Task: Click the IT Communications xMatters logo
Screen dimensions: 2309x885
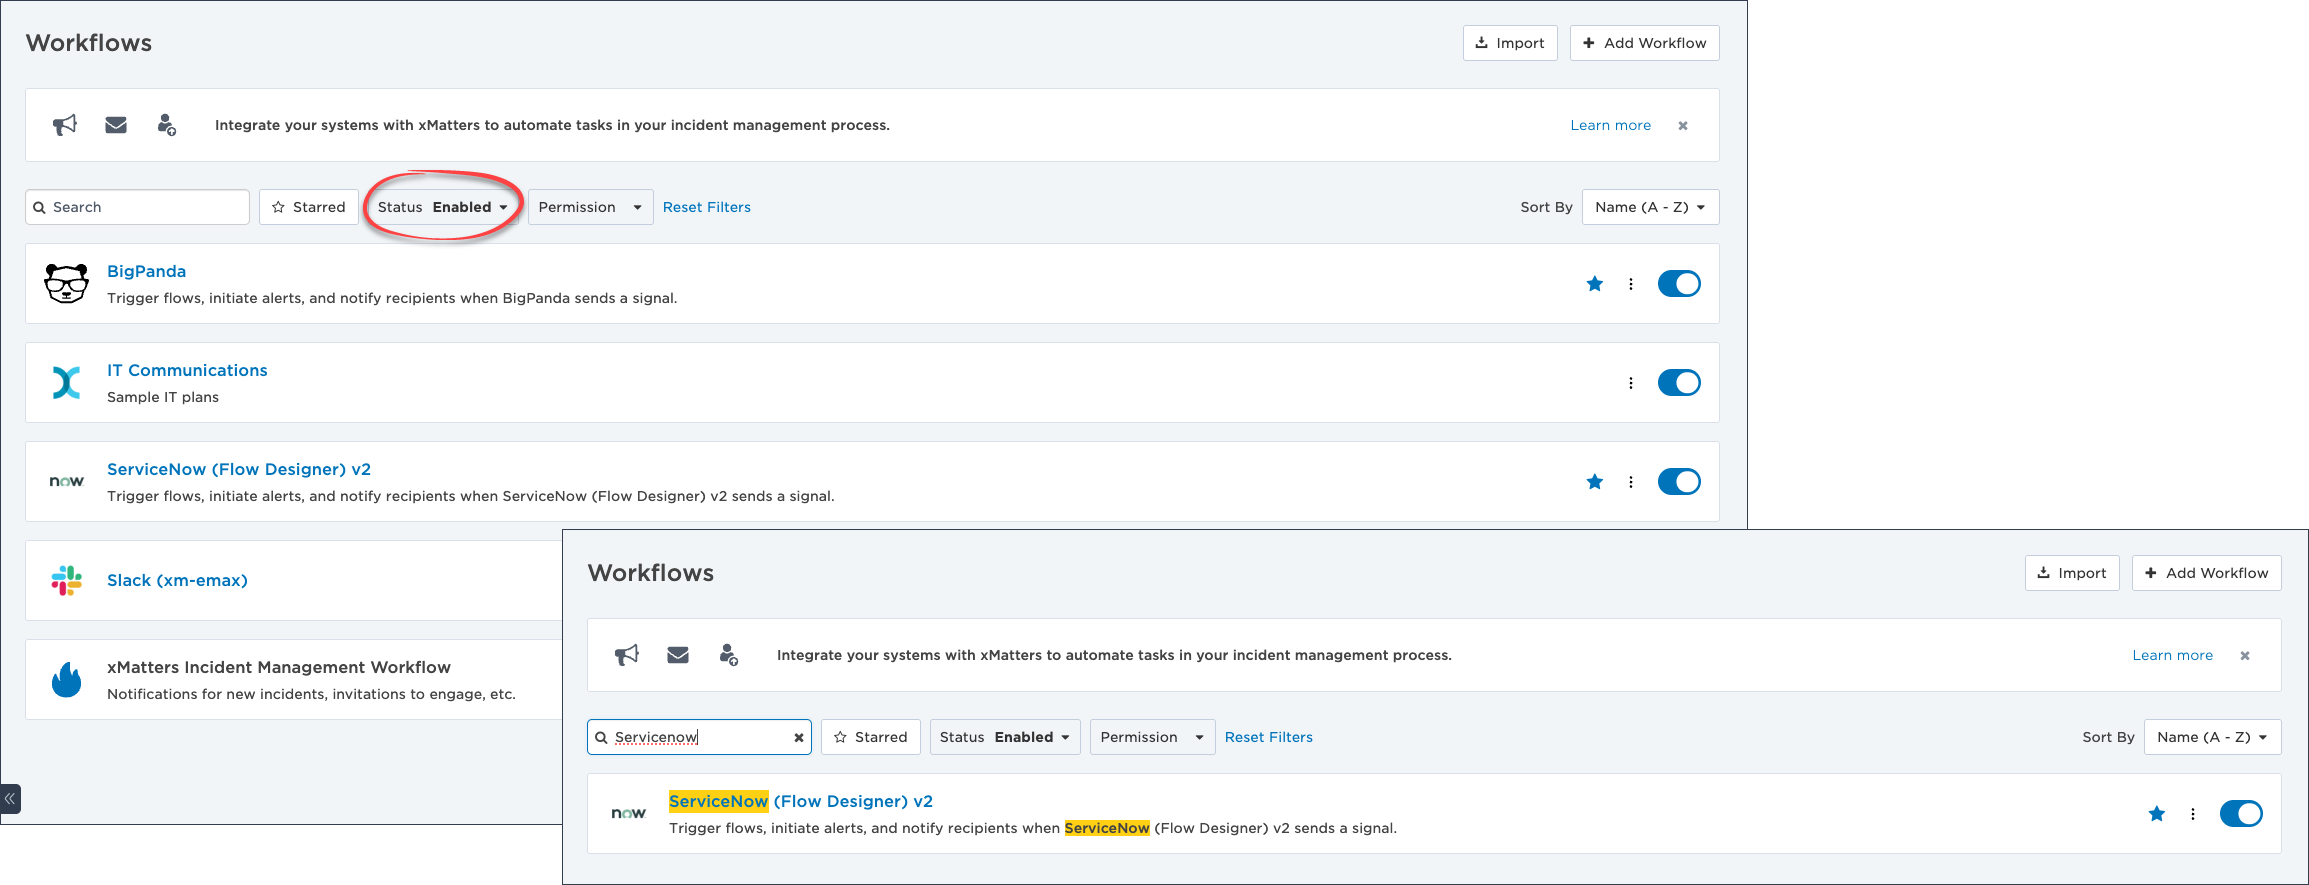Action: click(66, 382)
